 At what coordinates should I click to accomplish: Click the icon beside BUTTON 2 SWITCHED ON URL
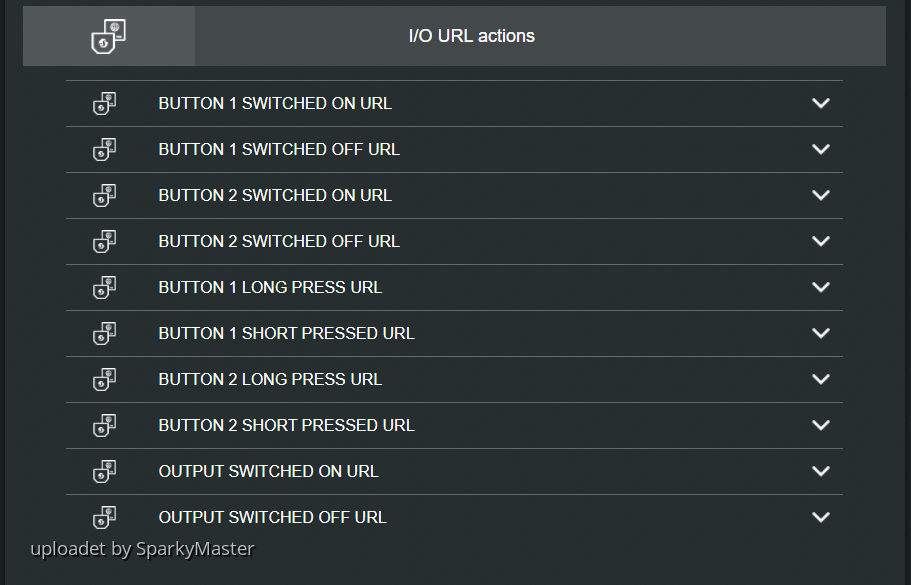coord(105,195)
